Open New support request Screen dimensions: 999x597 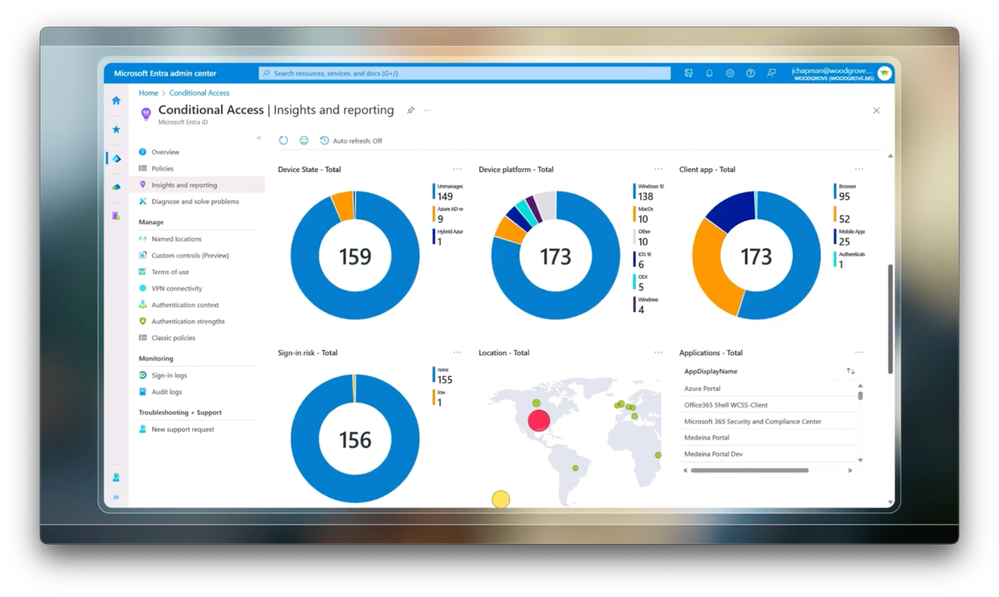coord(183,429)
